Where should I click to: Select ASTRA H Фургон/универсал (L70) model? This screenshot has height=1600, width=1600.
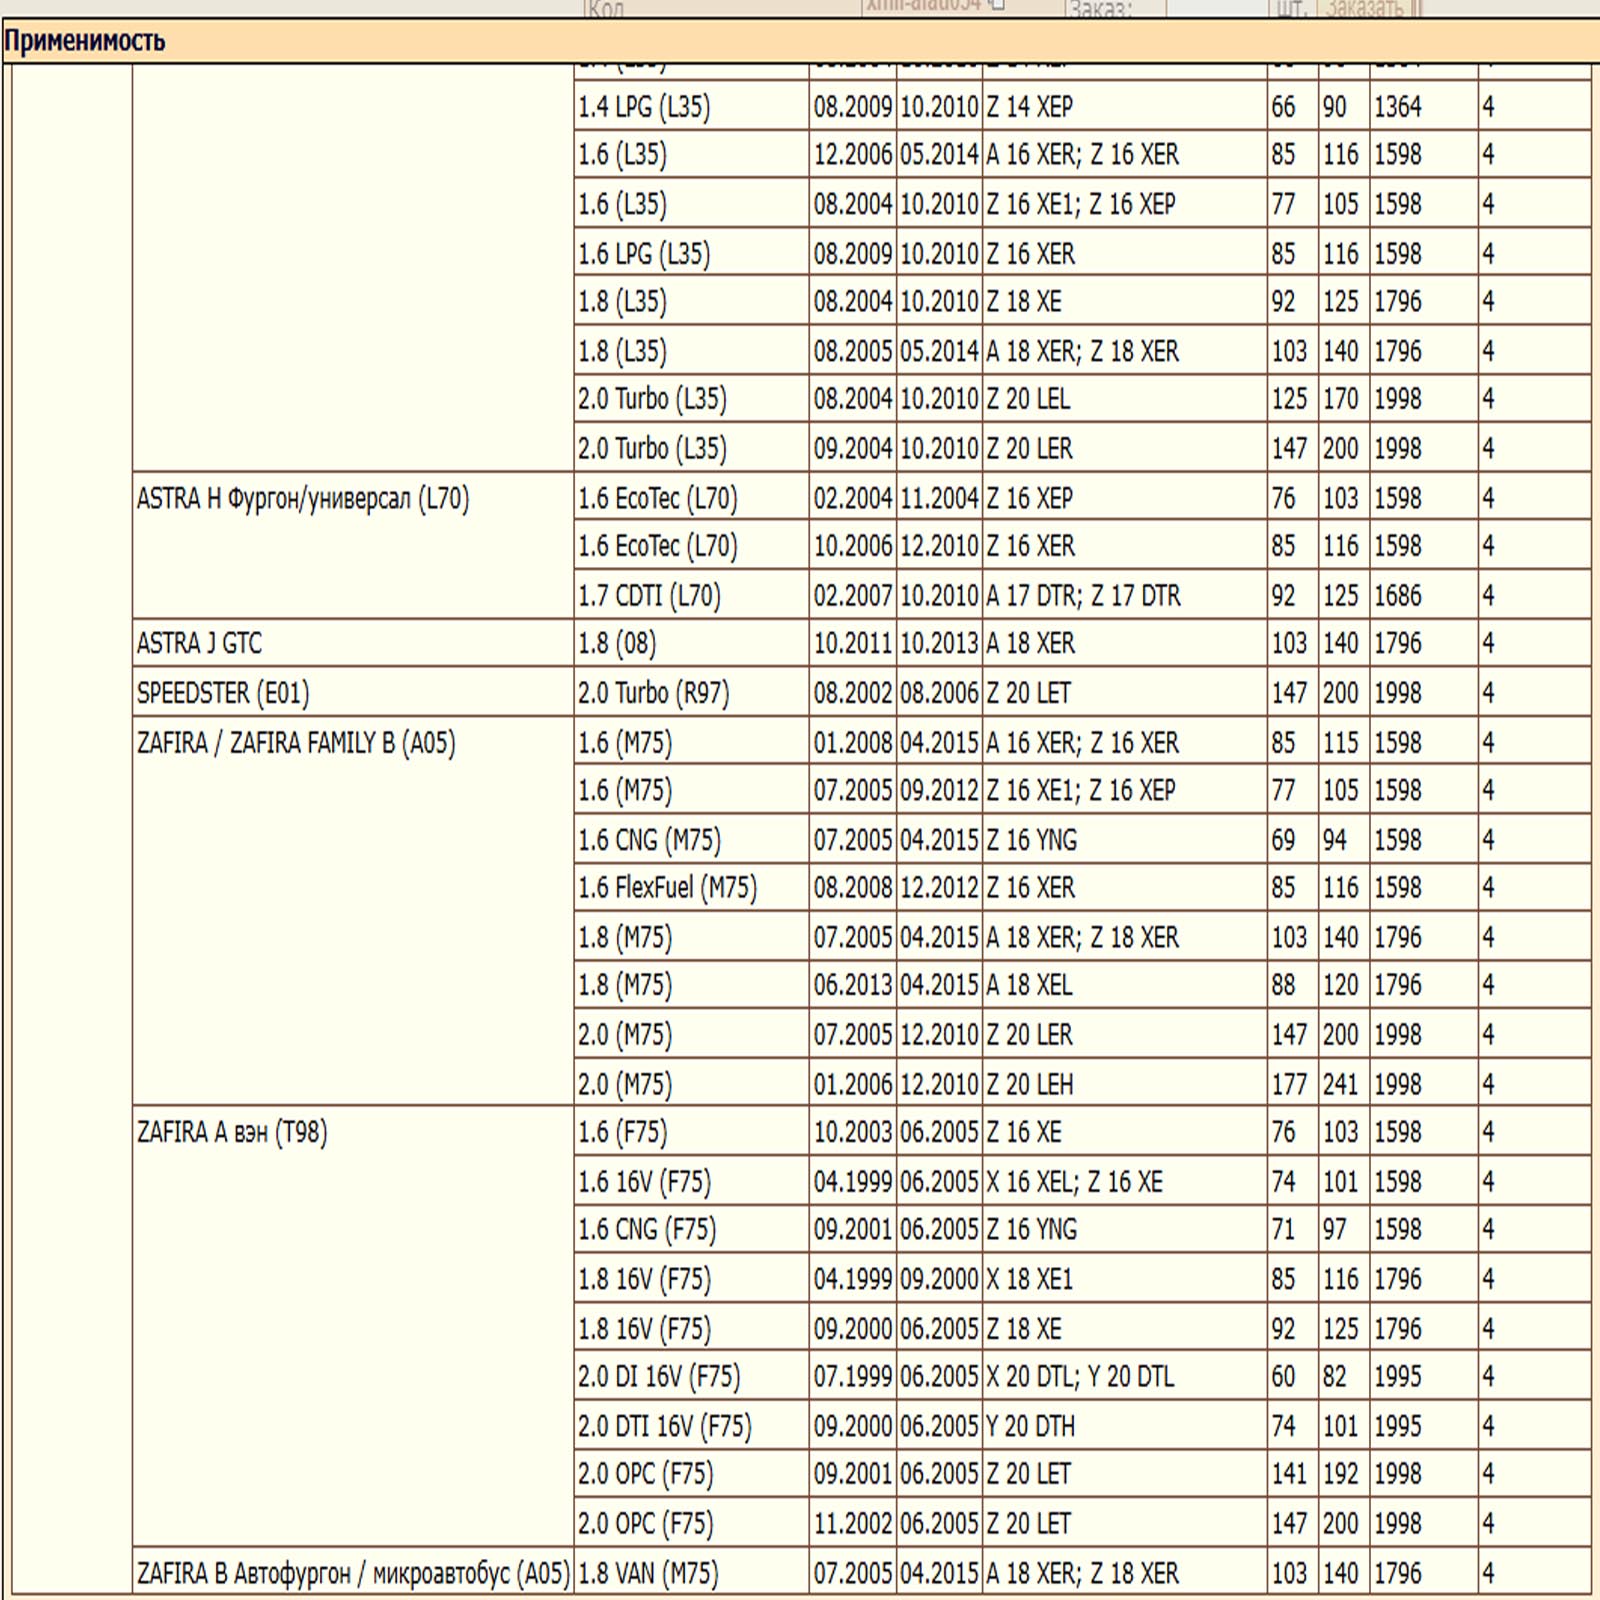302,498
